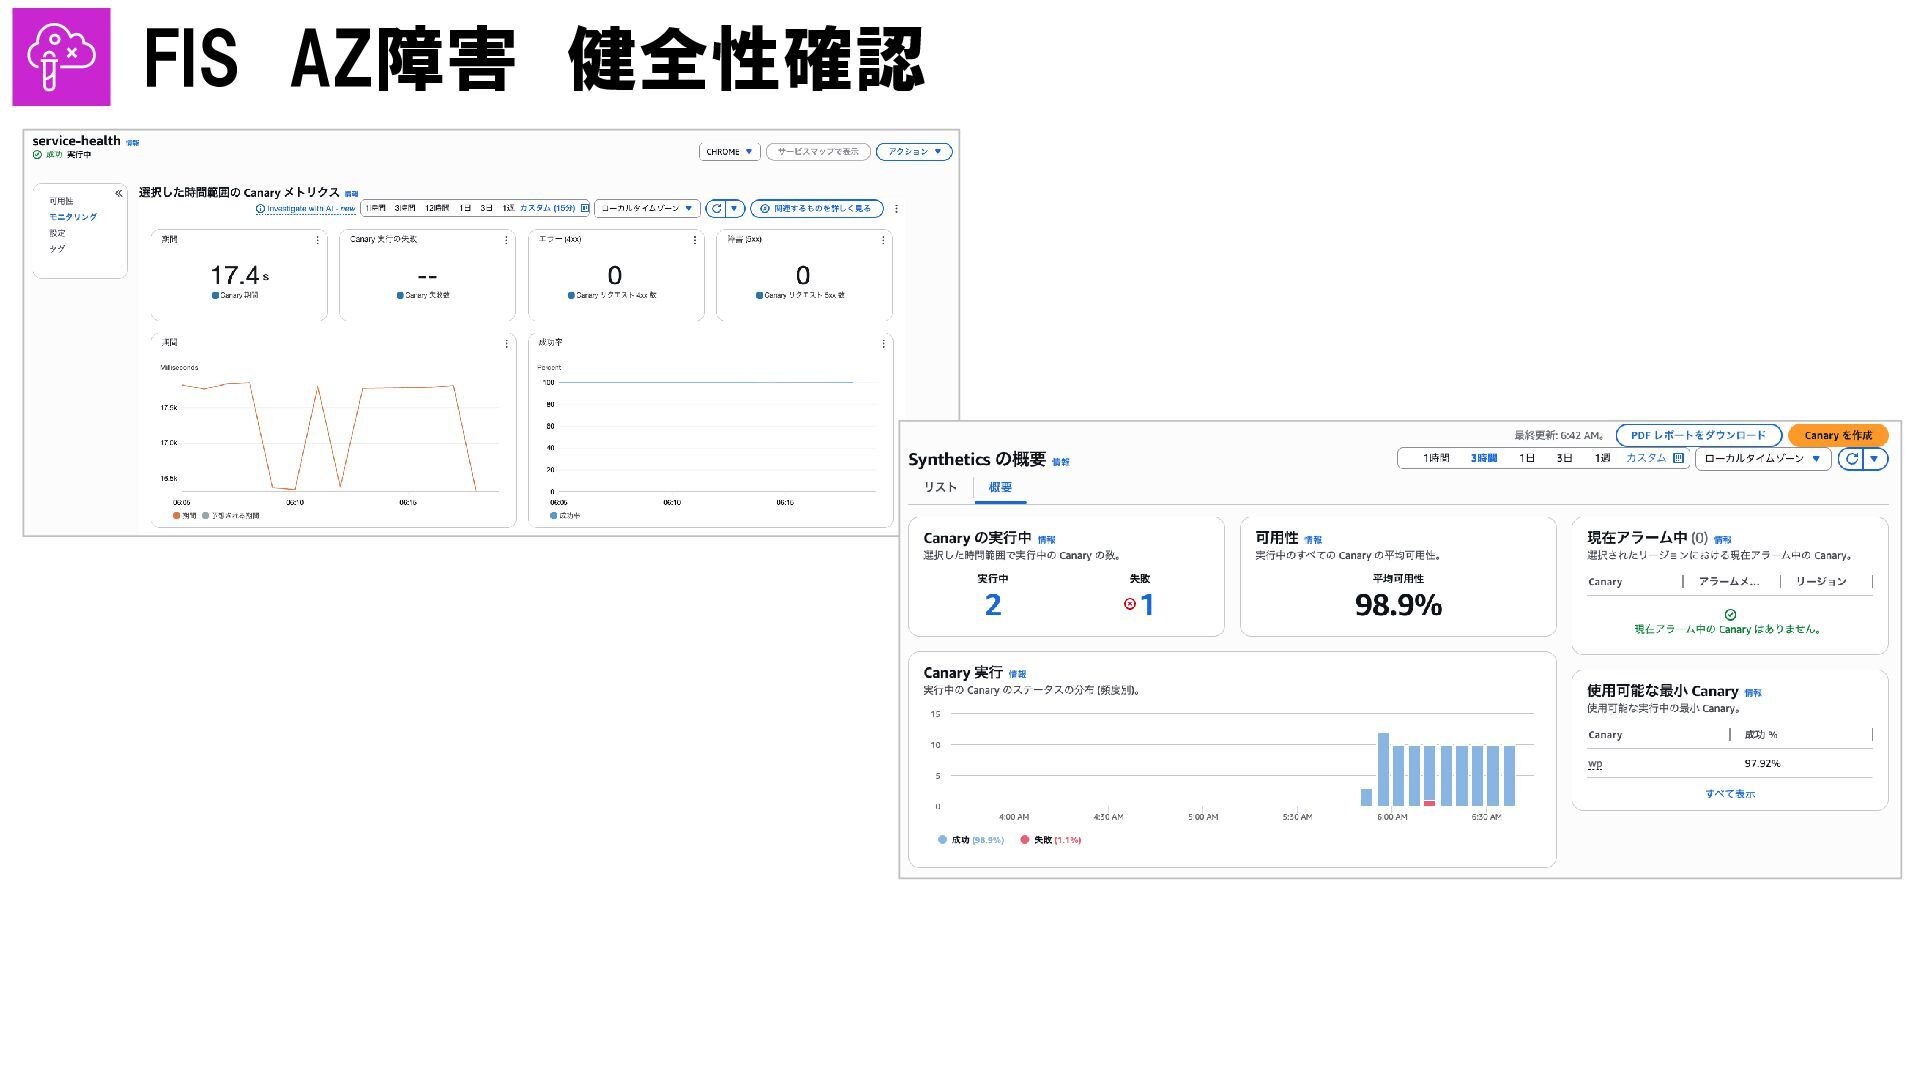Open the wp canary link

pyautogui.click(x=1595, y=764)
